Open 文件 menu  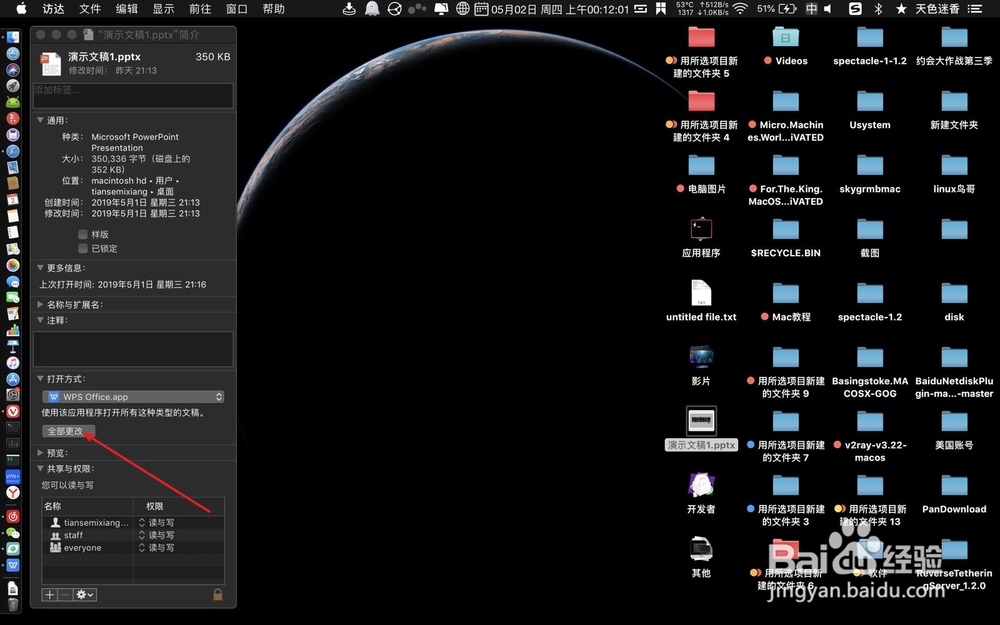coord(90,9)
